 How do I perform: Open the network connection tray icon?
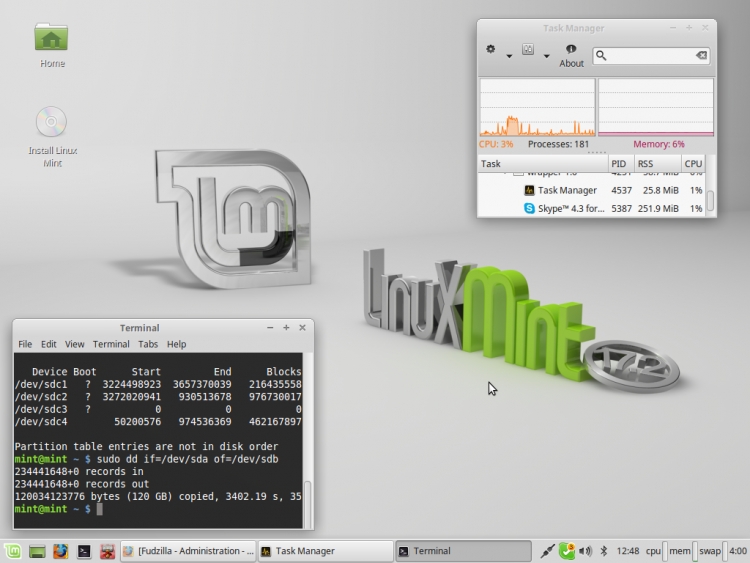[548, 551]
